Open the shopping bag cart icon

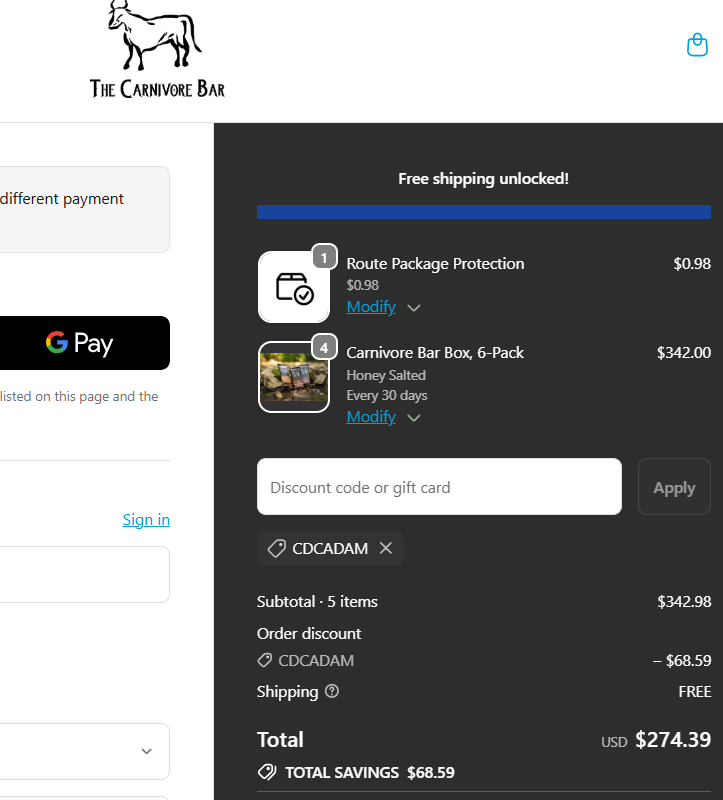tap(697, 45)
